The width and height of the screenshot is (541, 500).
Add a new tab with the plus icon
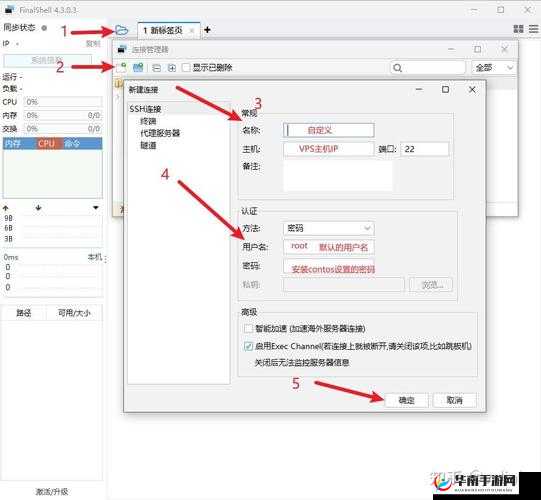click(207, 30)
